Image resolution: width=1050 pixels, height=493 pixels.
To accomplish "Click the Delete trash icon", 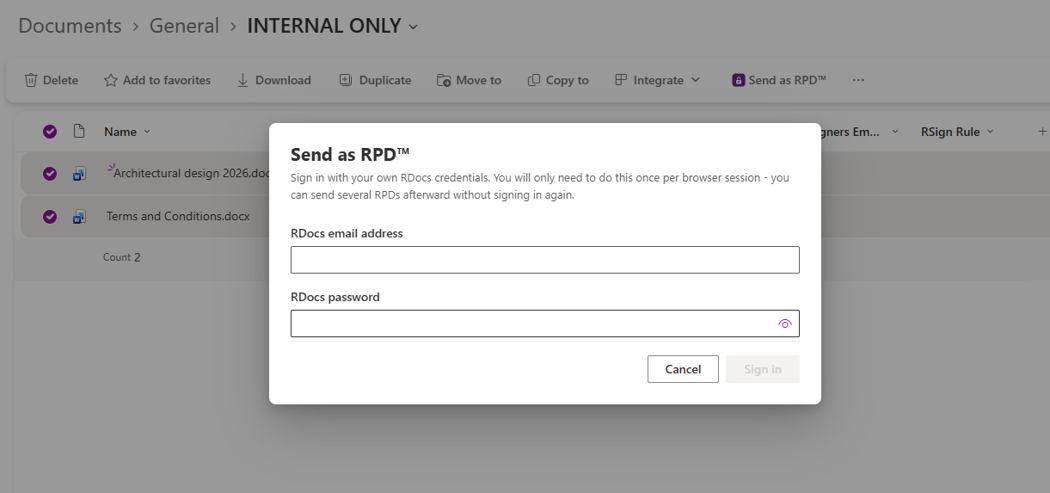I will [31, 80].
